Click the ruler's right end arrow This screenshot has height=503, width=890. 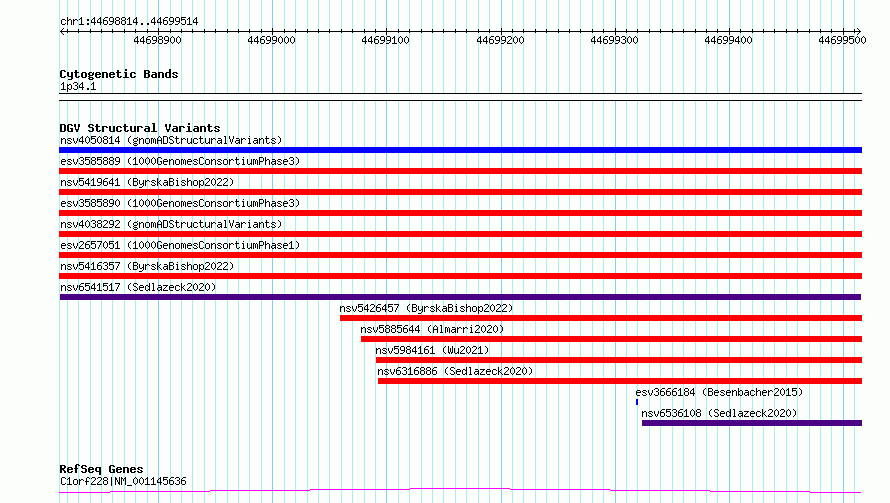[x=858, y=31]
